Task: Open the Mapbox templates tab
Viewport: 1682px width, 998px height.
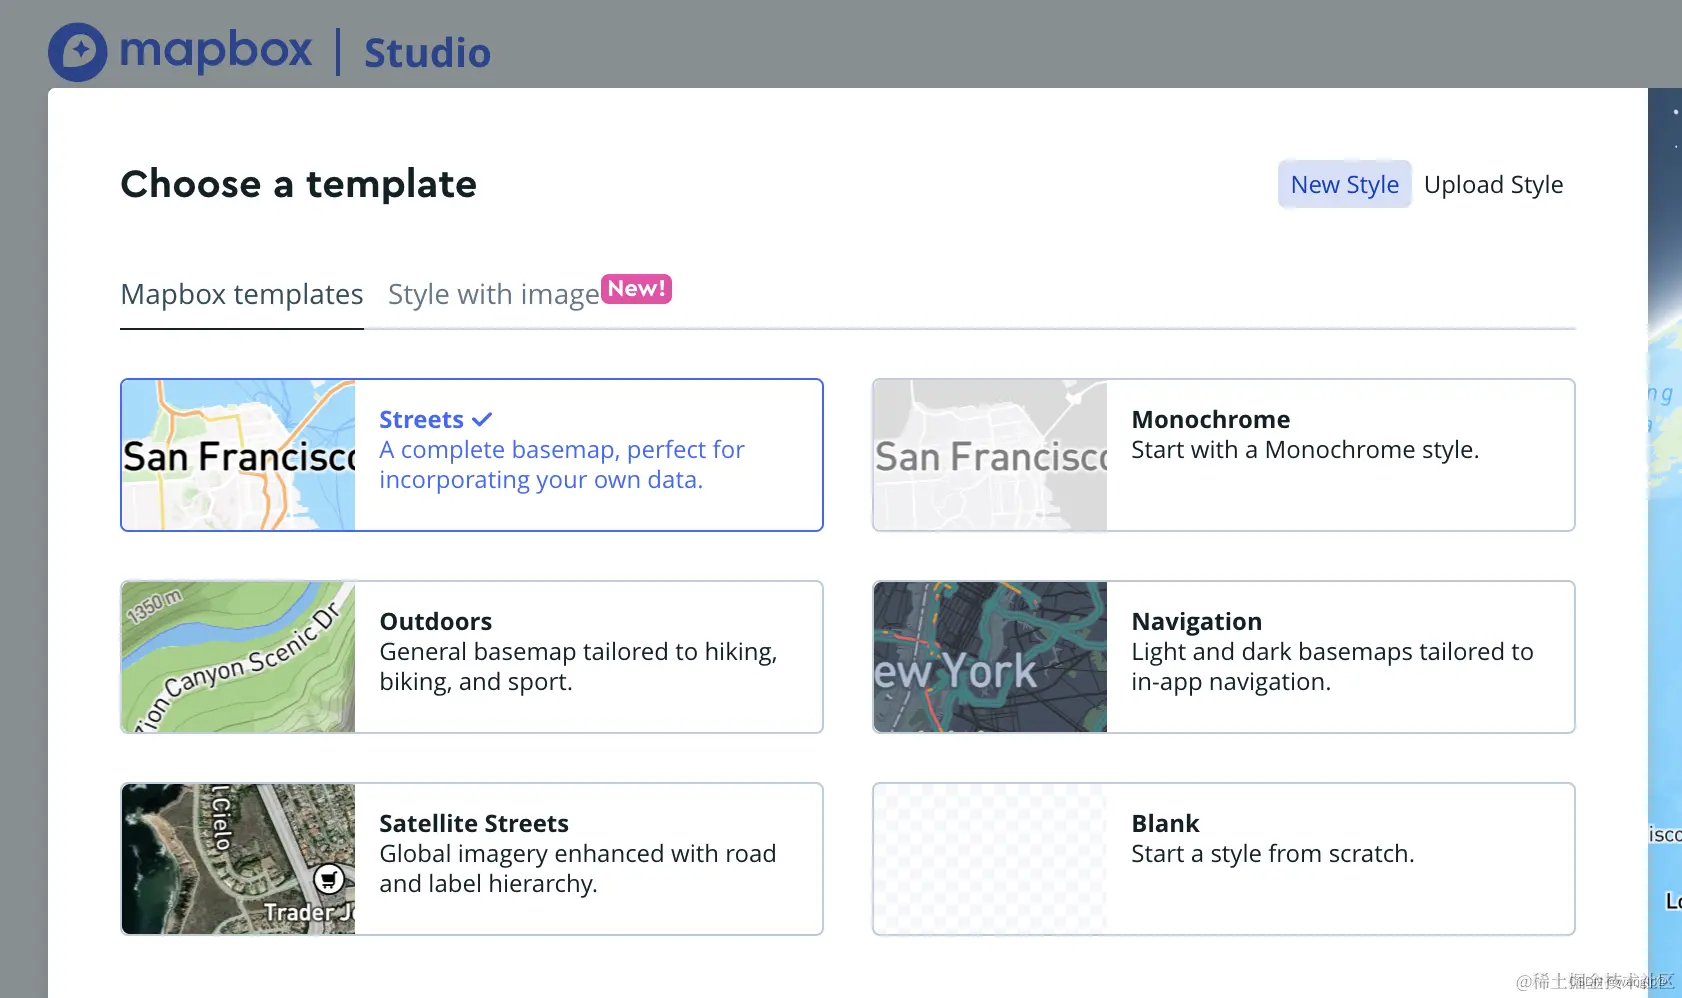Action: coord(242,295)
